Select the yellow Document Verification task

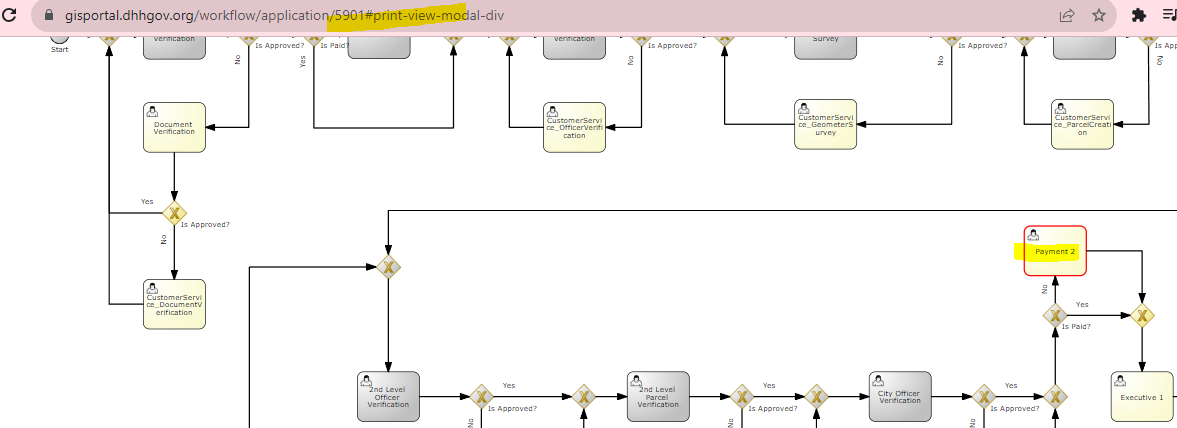coord(174,127)
